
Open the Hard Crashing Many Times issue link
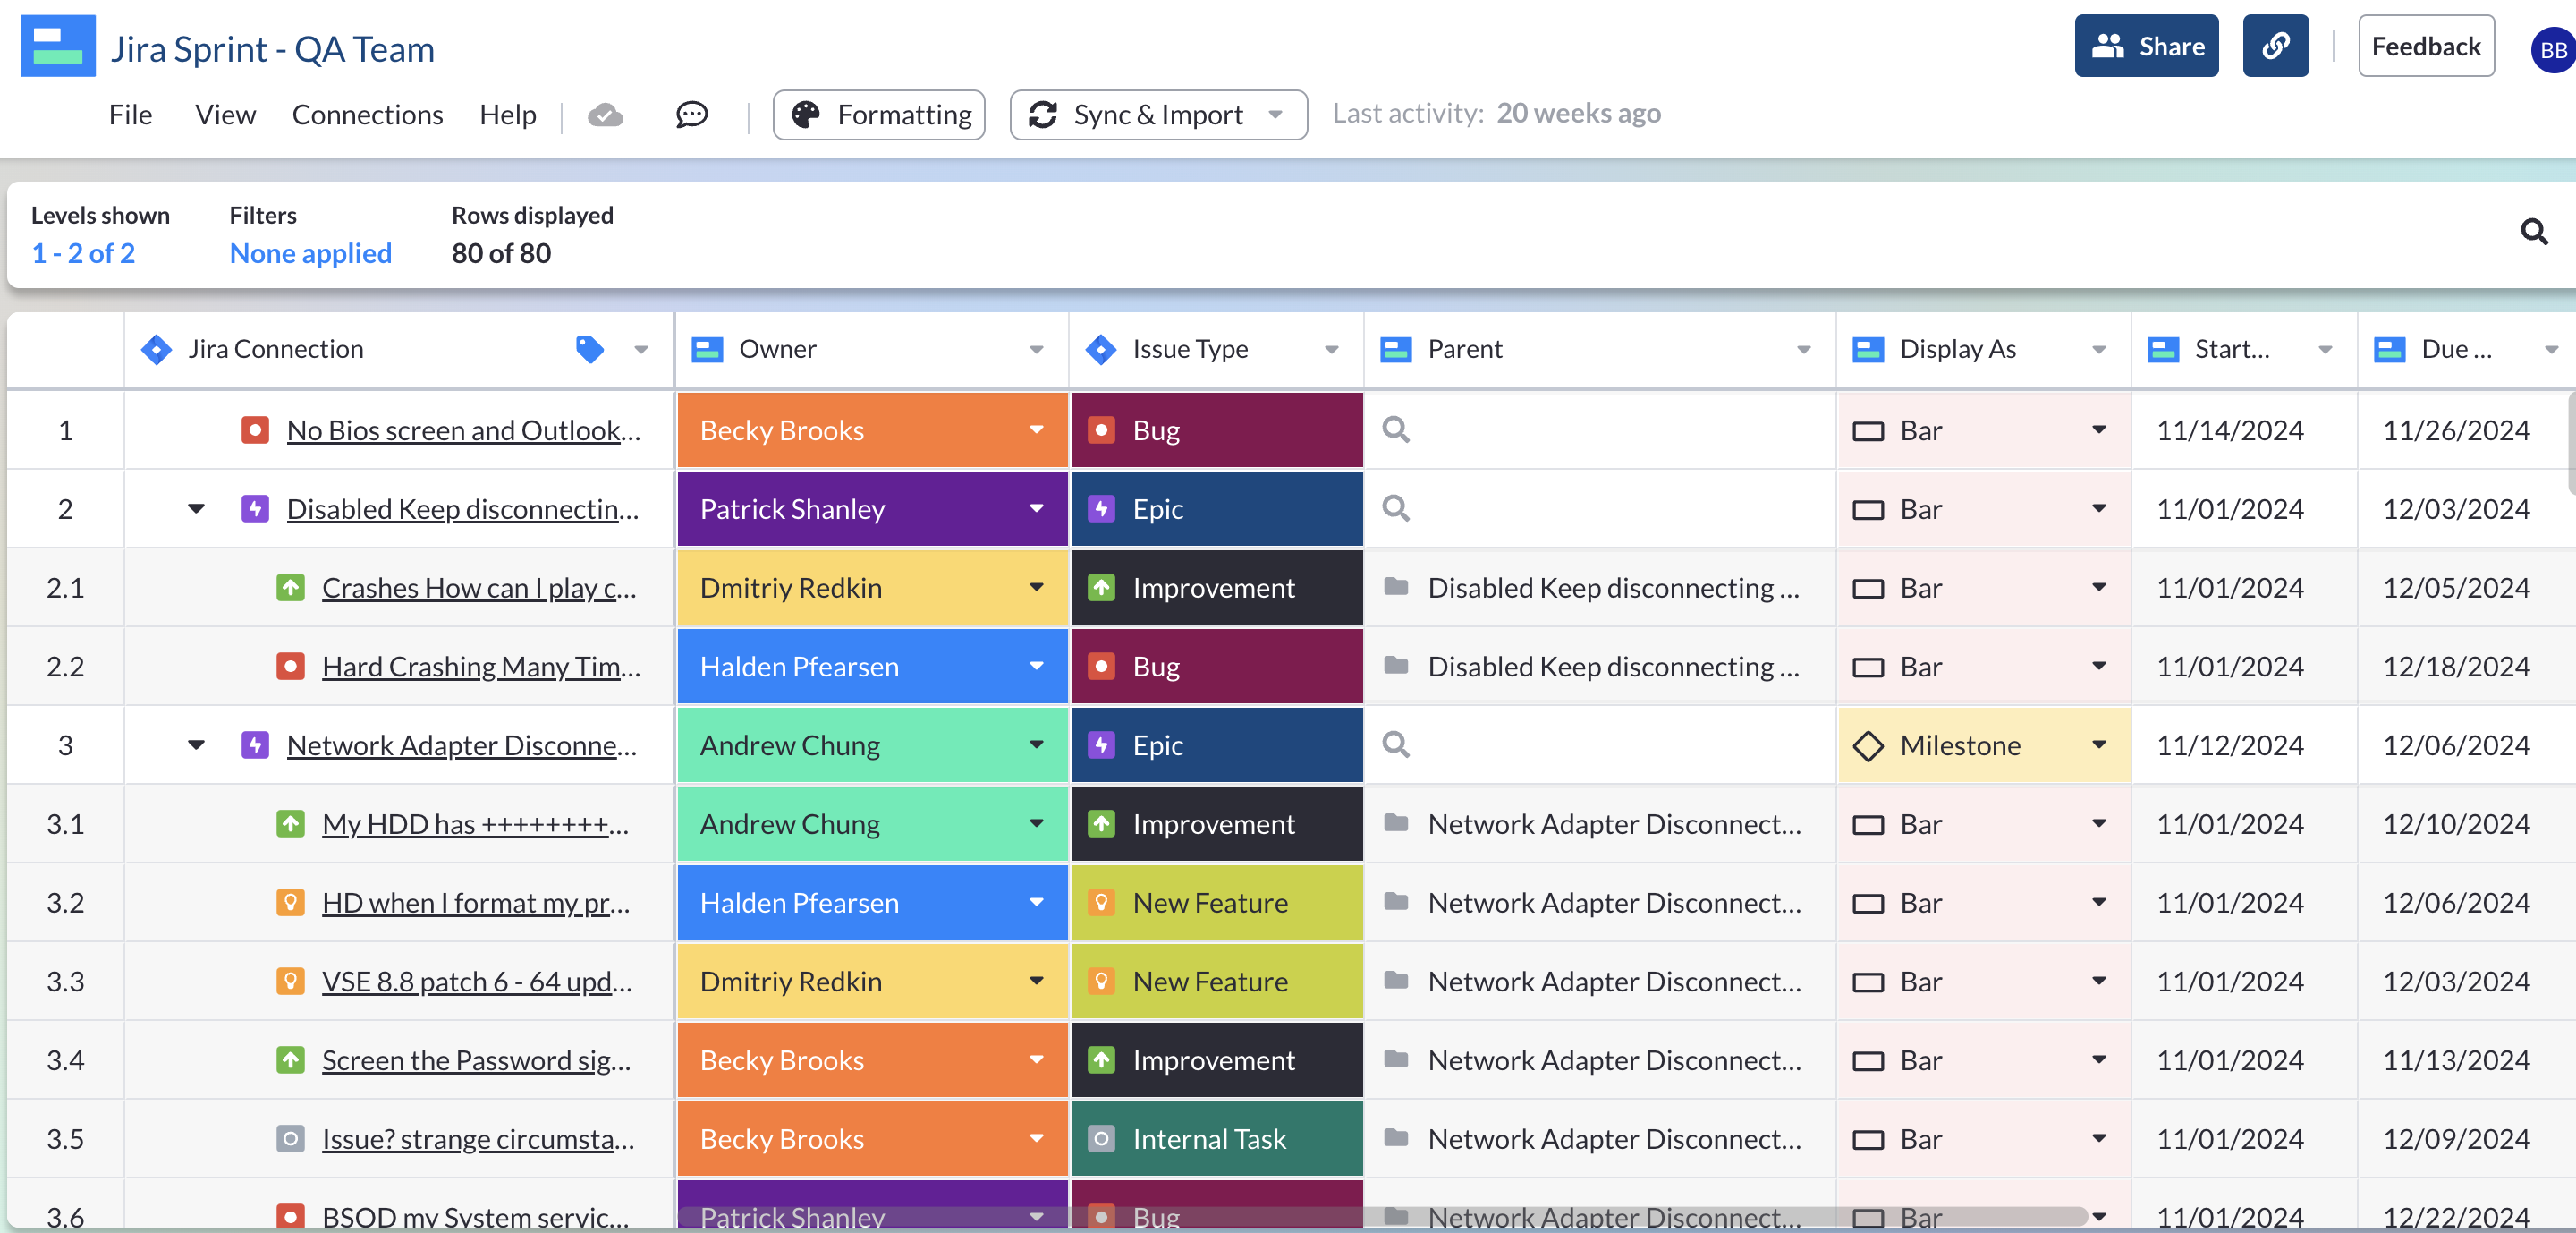[481, 667]
